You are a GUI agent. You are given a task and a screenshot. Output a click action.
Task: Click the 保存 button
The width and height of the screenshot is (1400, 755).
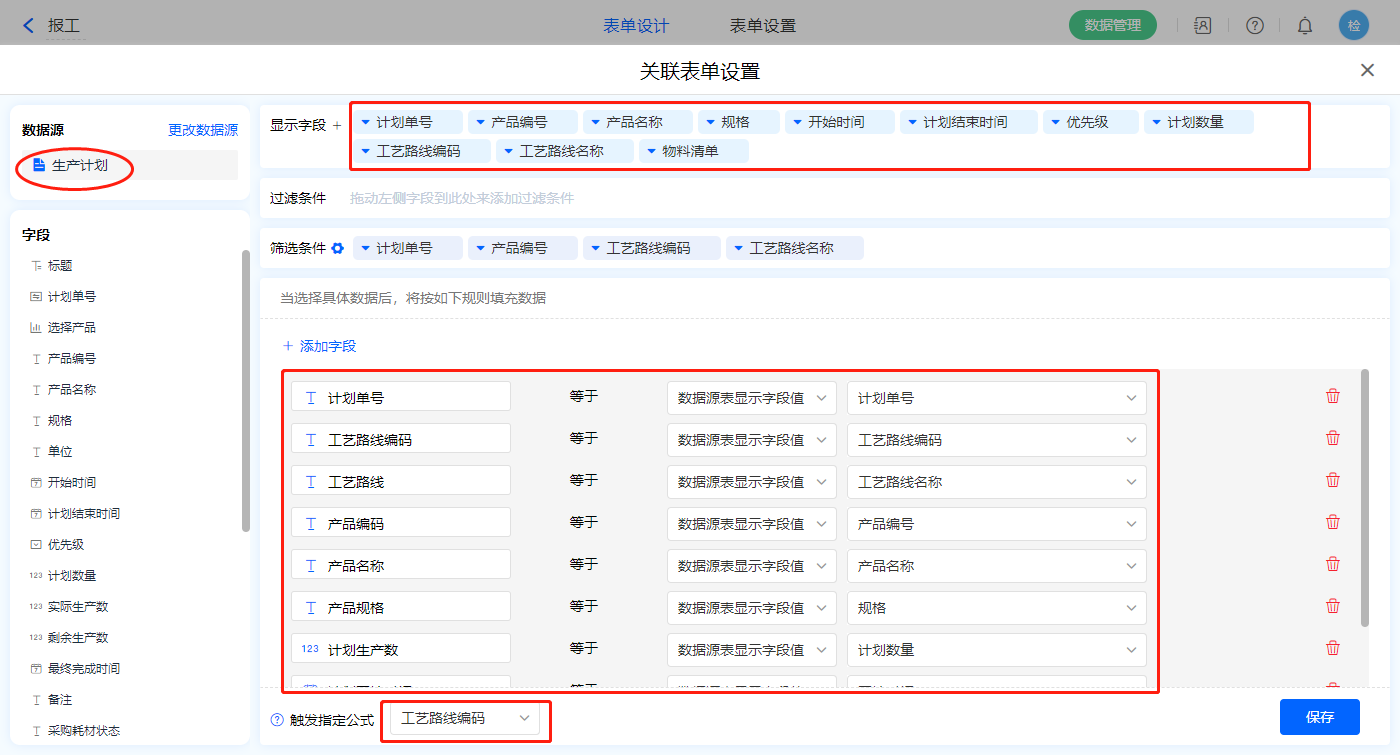pyautogui.click(x=1319, y=717)
